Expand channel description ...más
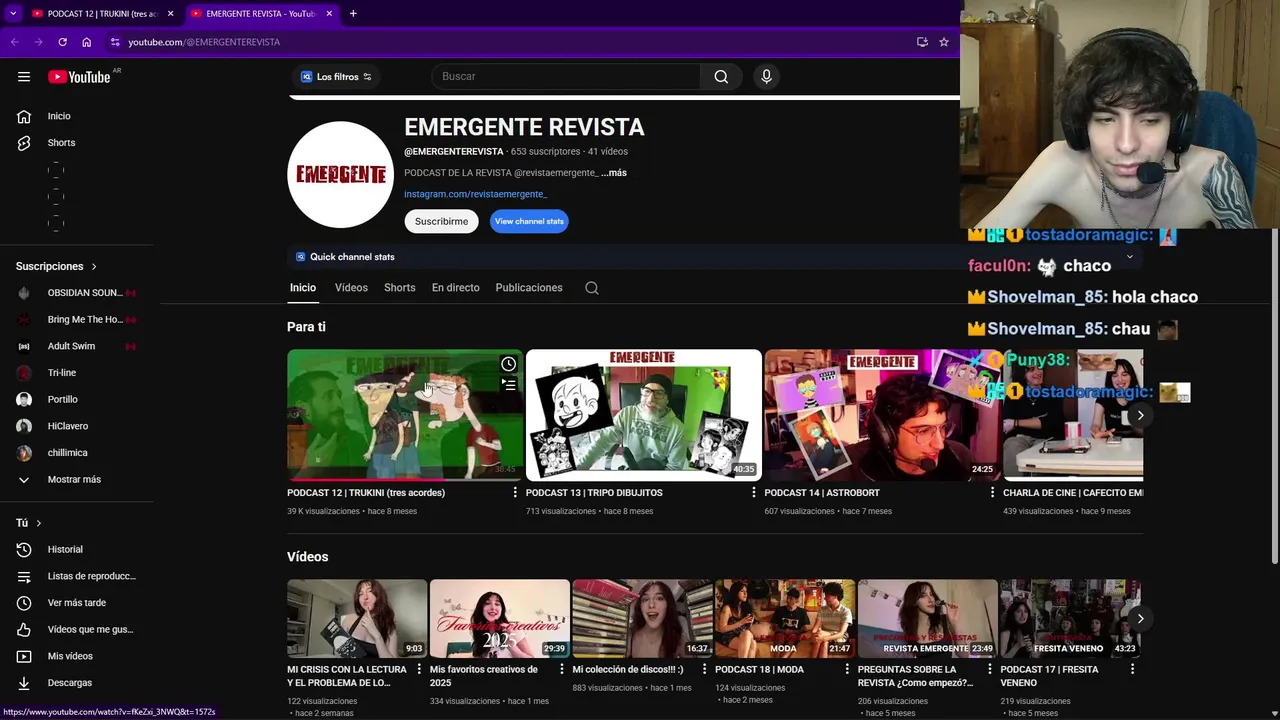The image size is (1280, 720). 614,173
